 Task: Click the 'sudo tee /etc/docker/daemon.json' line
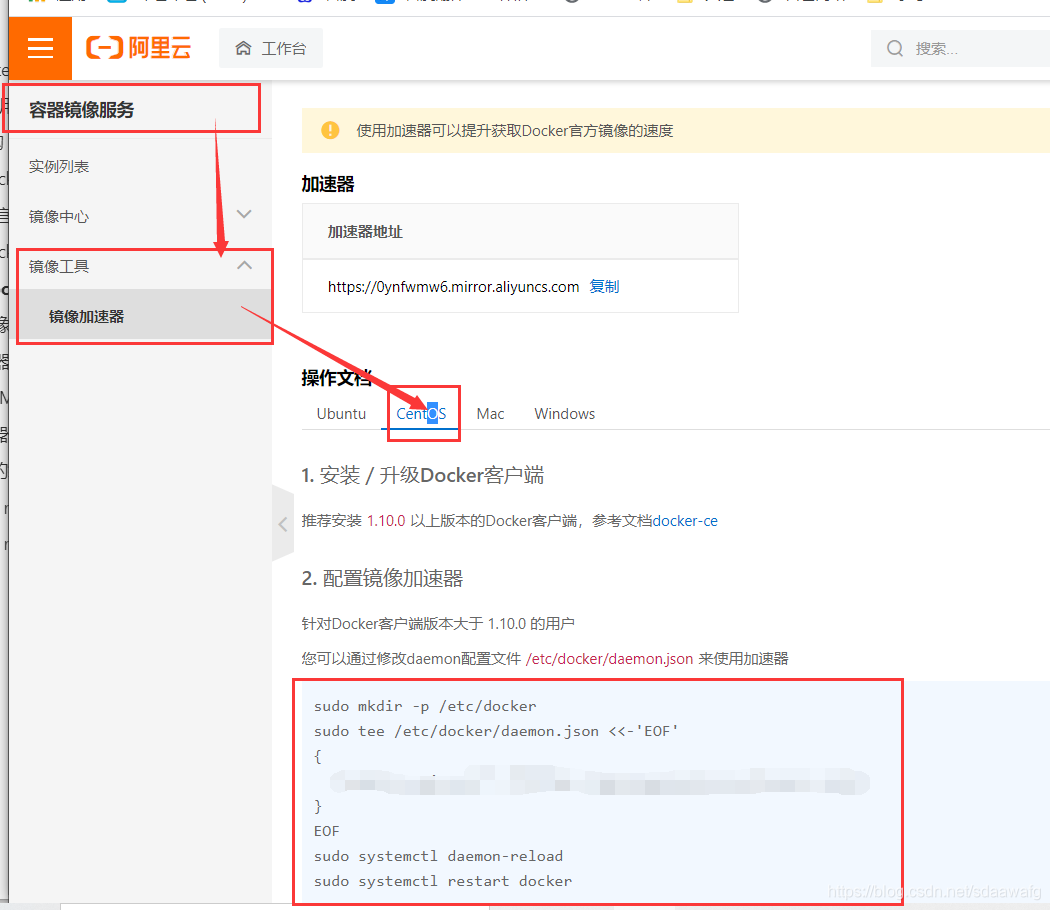click(496, 731)
